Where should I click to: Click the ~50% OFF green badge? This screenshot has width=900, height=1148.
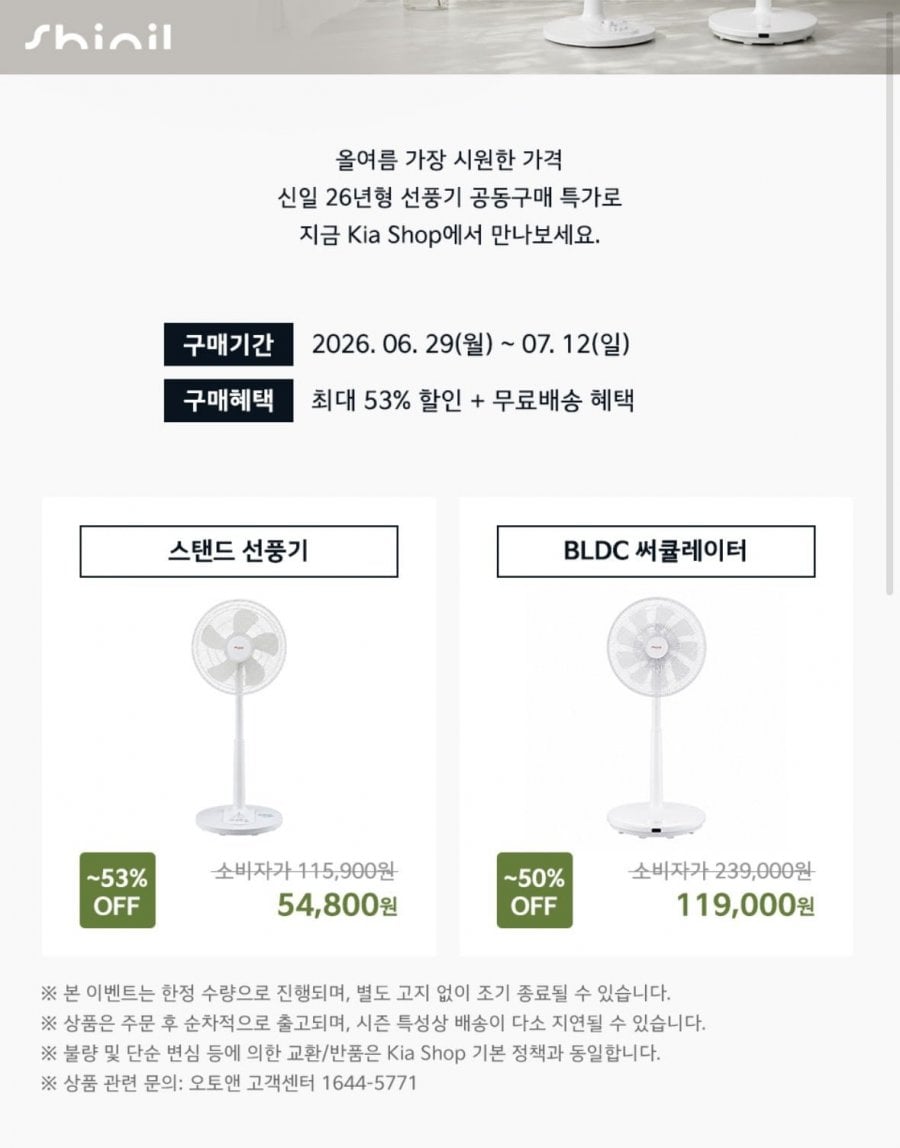[x=535, y=890]
